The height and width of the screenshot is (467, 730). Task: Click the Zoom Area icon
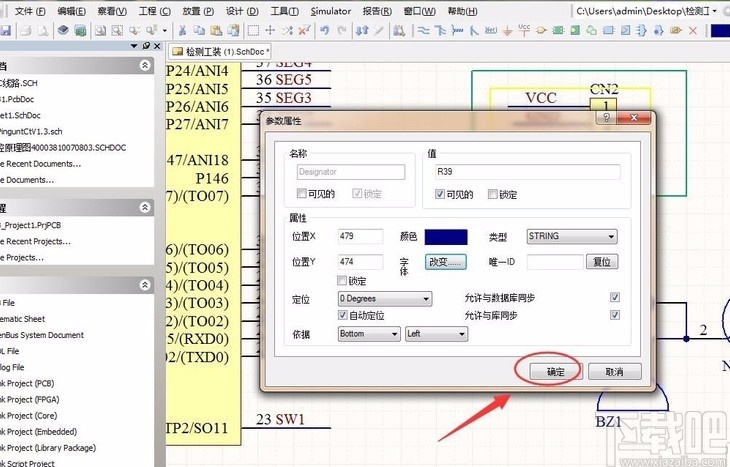117,31
